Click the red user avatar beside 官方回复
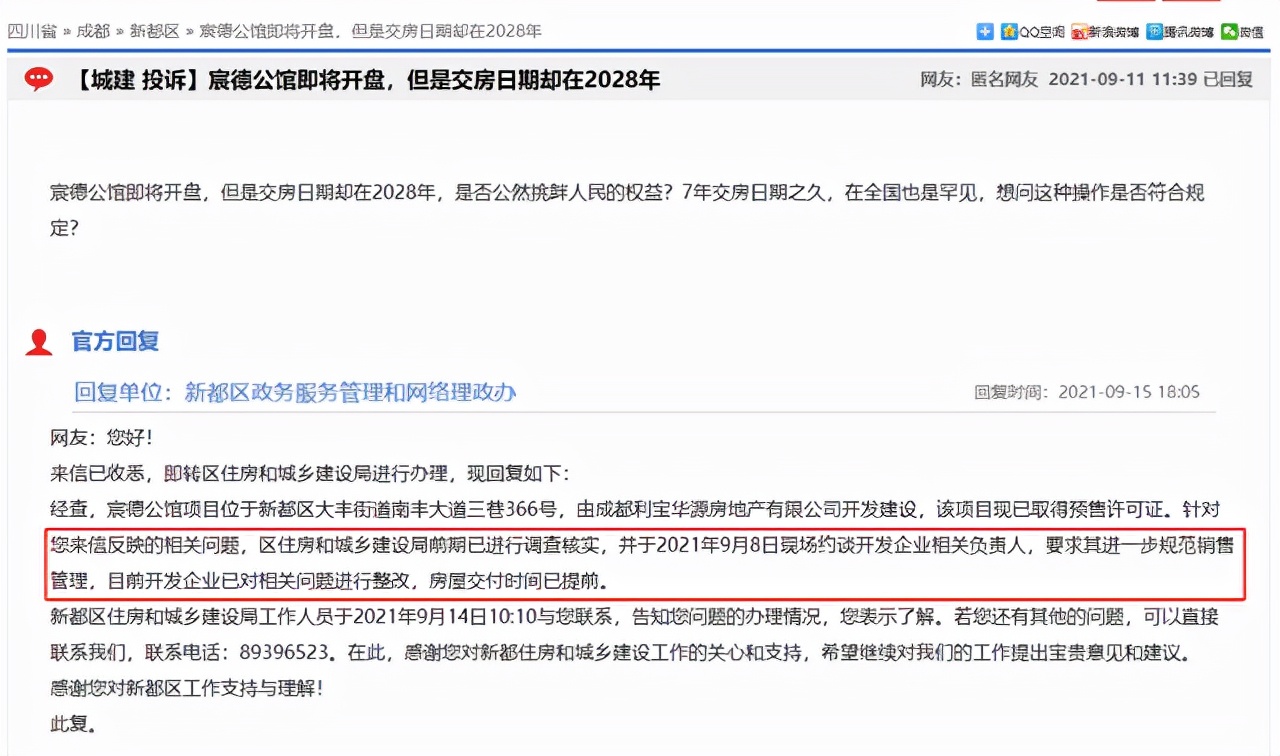The width and height of the screenshot is (1280, 756). (x=39, y=341)
